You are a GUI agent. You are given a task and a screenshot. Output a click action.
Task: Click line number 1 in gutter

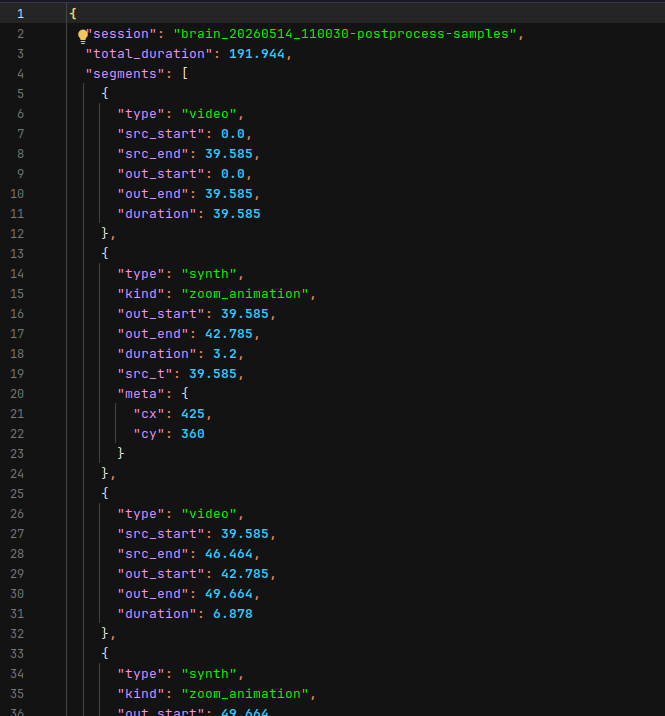pos(20,14)
